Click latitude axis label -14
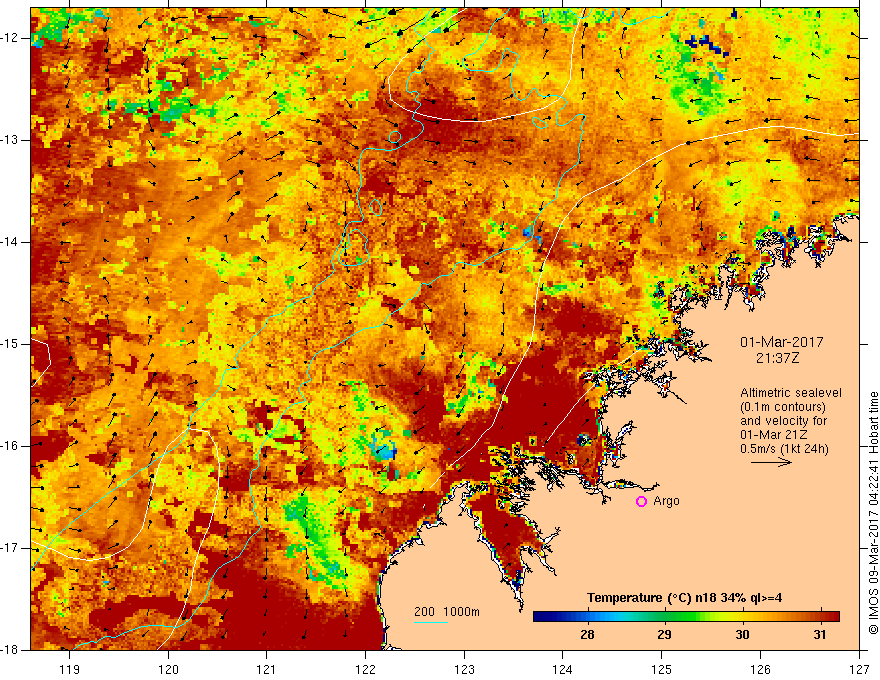The image size is (880, 680). (x=11, y=242)
